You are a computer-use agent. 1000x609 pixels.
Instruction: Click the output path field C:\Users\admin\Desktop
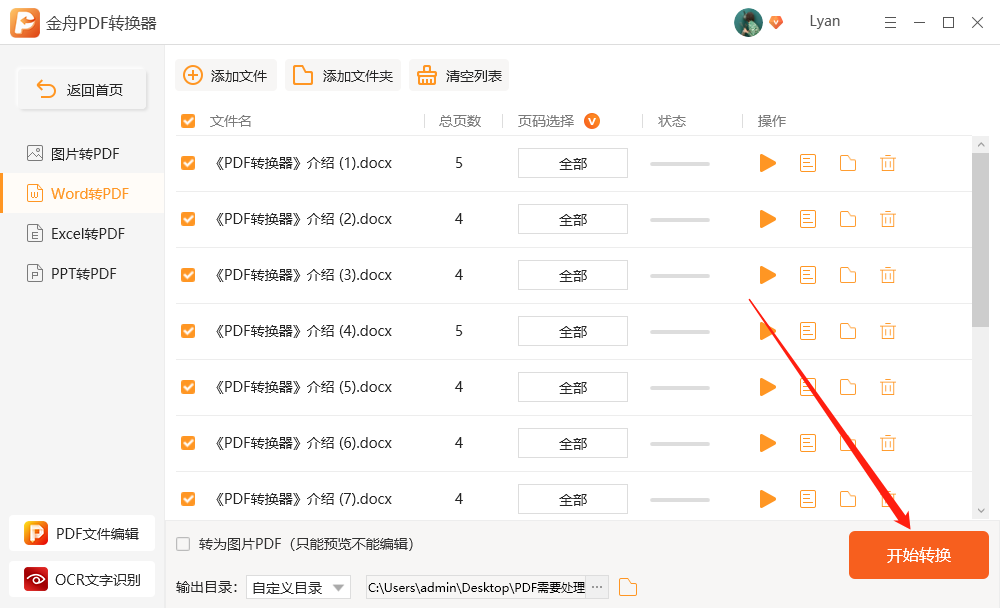[x=476, y=587]
